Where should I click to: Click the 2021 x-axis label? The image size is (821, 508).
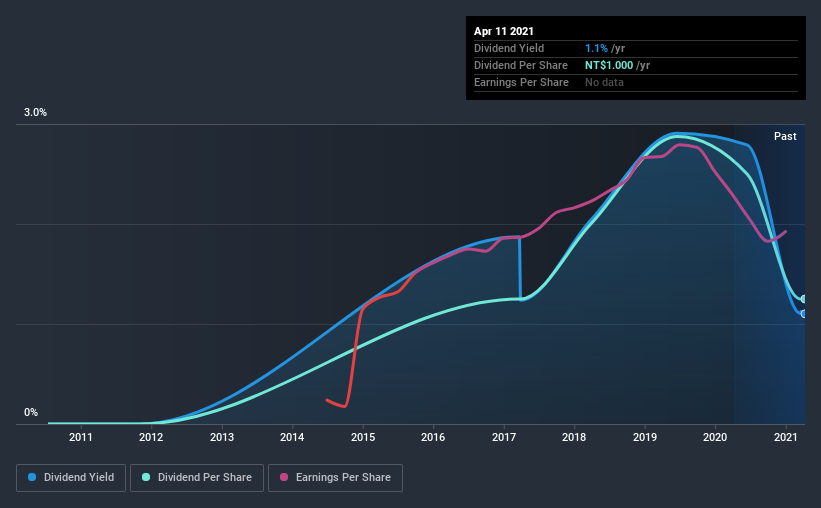[785, 437]
